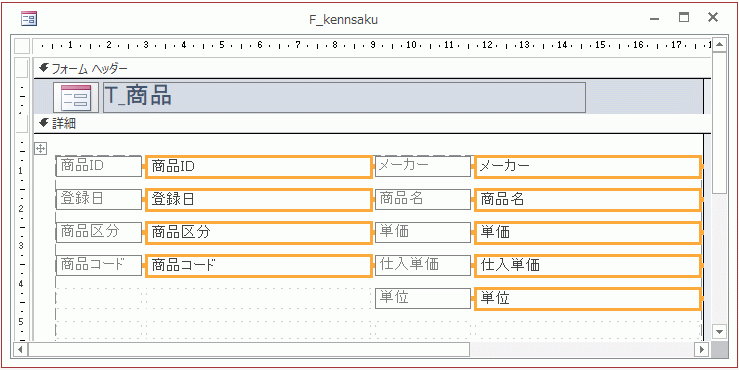739x370 pixels.
Task: Click the 詳細 section bar
Action: click(372, 124)
